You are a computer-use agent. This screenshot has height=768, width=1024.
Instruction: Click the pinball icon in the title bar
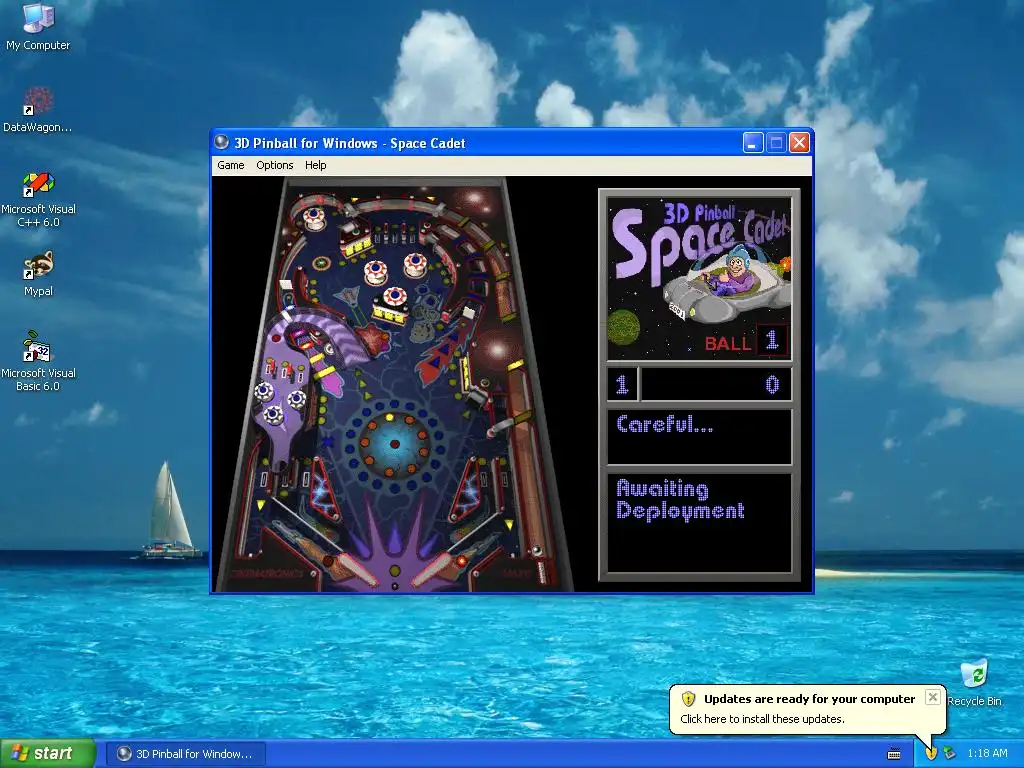tap(222, 142)
